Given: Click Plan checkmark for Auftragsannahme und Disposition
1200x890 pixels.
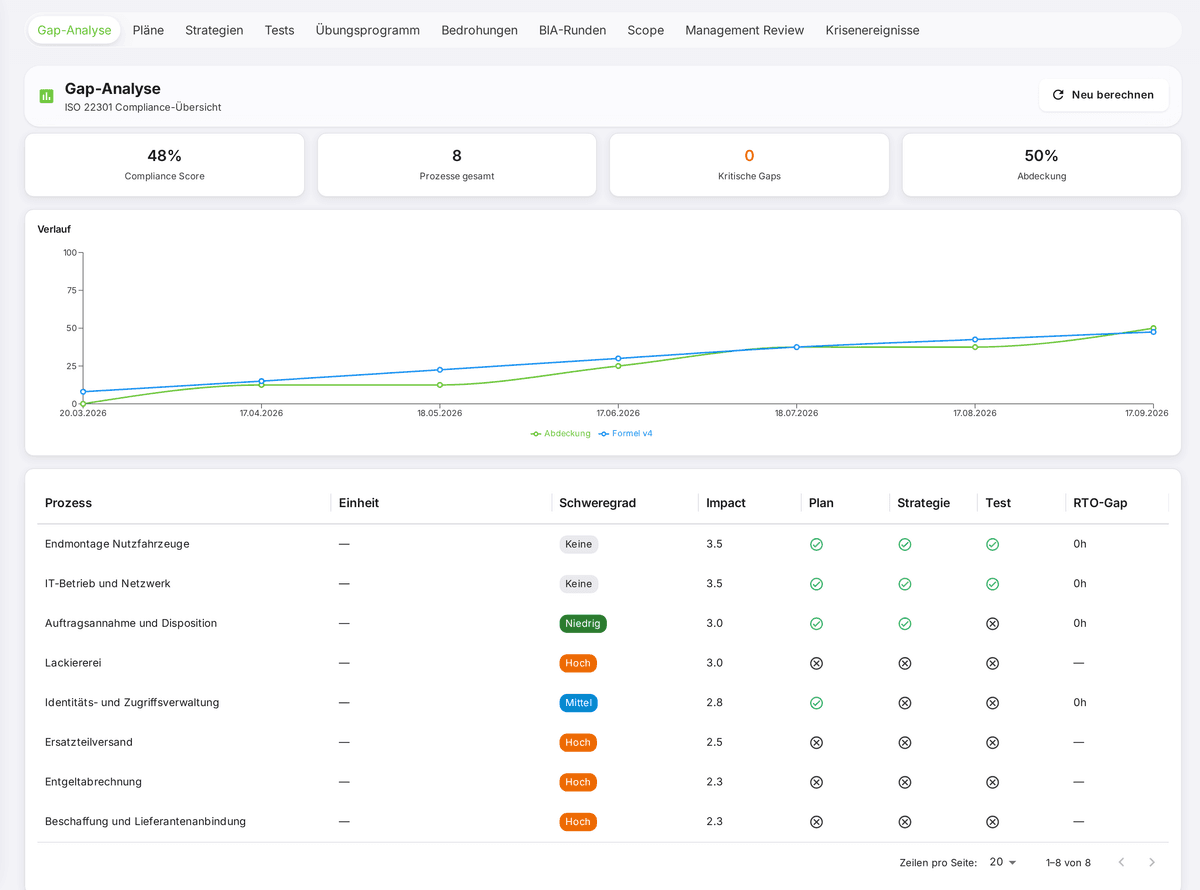Looking at the screenshot, I should [816, 623].
